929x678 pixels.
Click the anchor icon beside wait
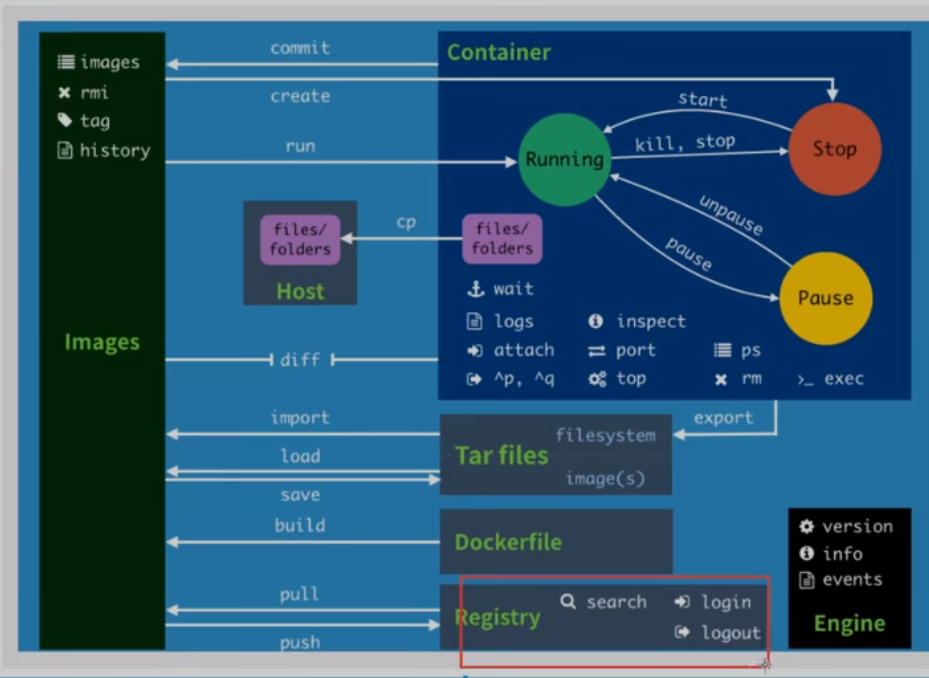pos(476,289)
